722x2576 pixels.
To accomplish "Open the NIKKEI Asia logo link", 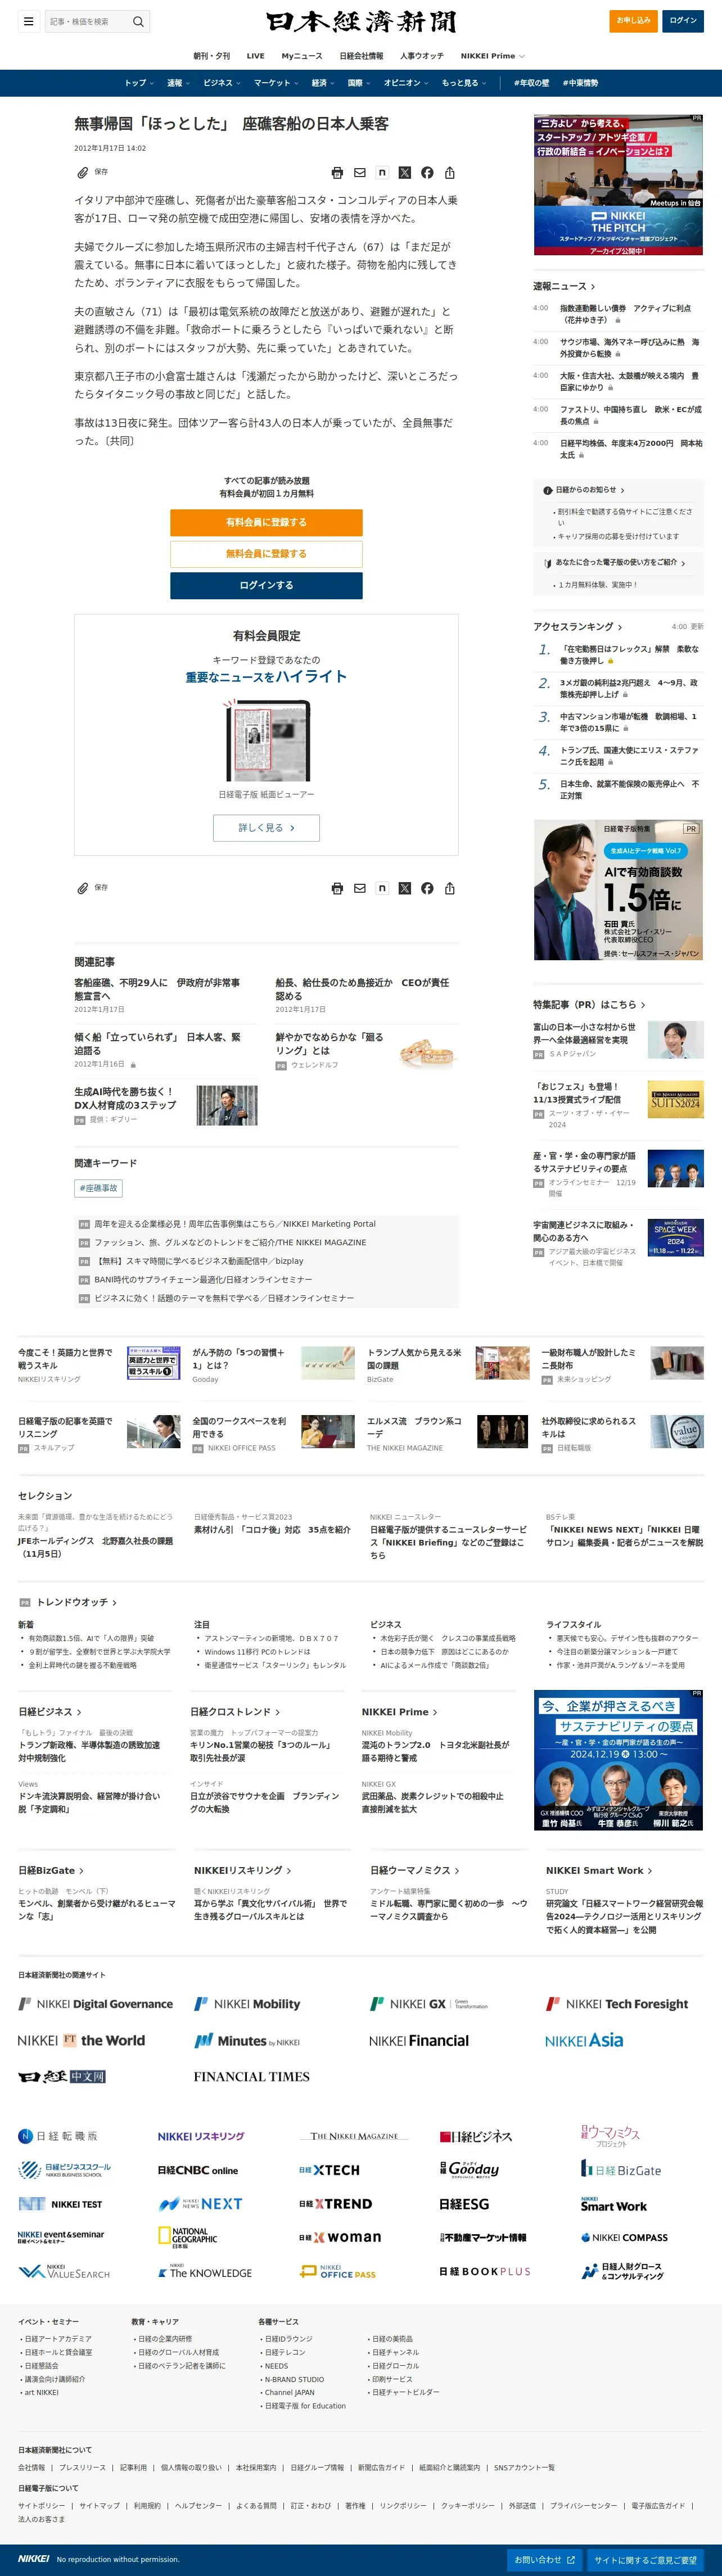I will 584,2040.
